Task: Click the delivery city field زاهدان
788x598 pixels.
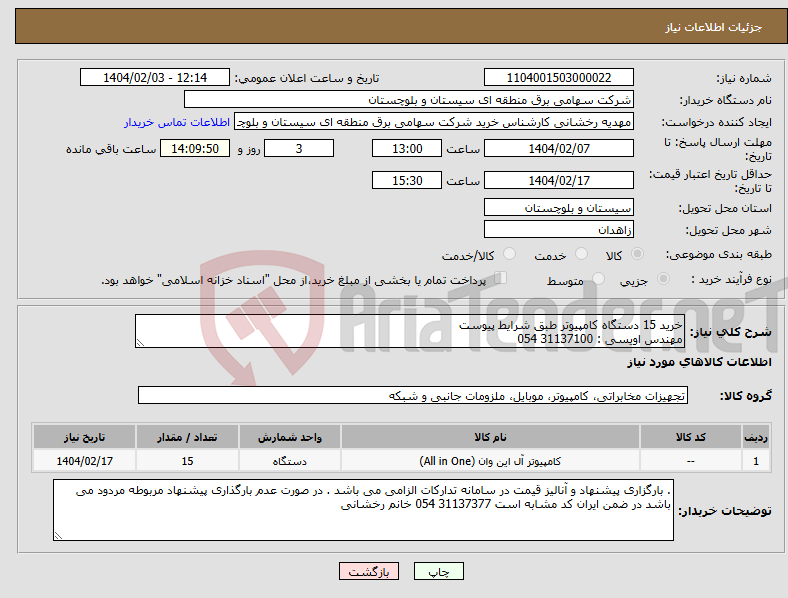Action: point(558,230)
